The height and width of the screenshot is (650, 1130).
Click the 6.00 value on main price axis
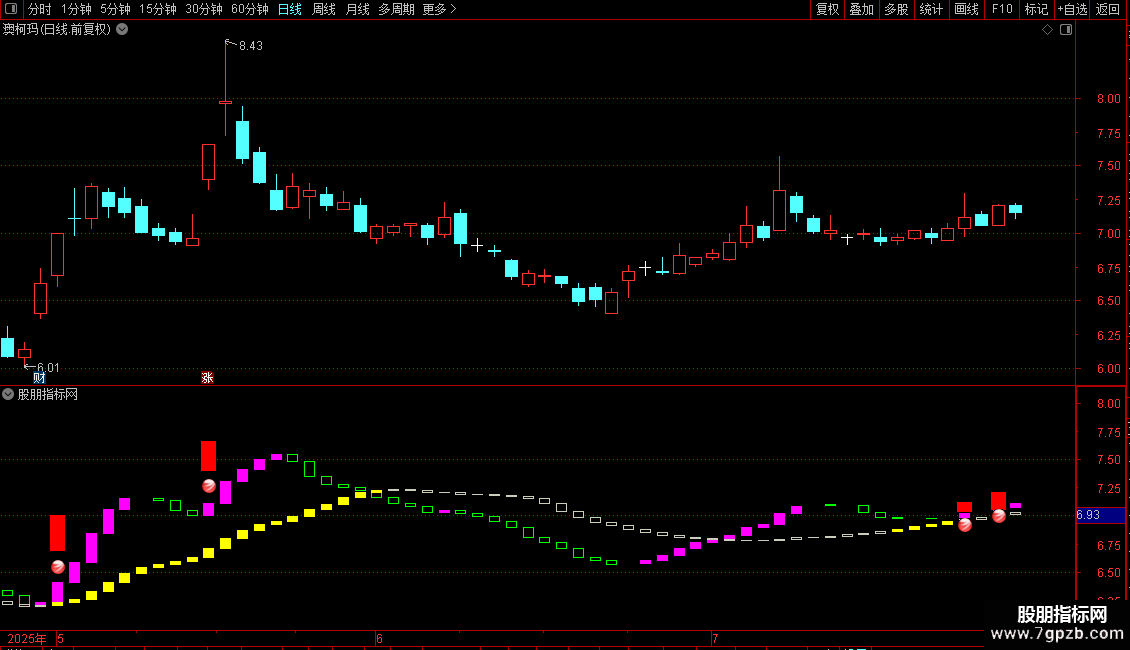click(x=1108, y=368)
